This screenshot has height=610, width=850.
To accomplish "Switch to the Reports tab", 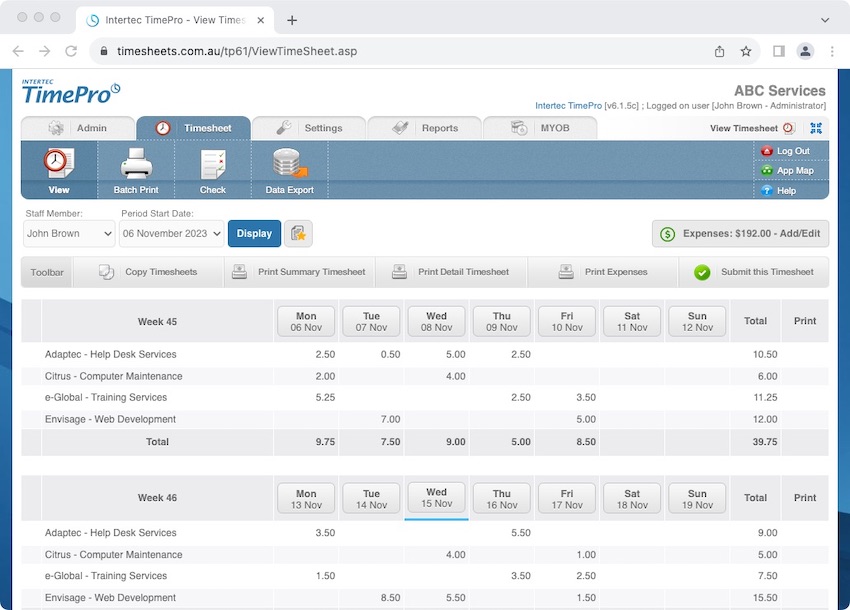I will click(x=425, y=129).
